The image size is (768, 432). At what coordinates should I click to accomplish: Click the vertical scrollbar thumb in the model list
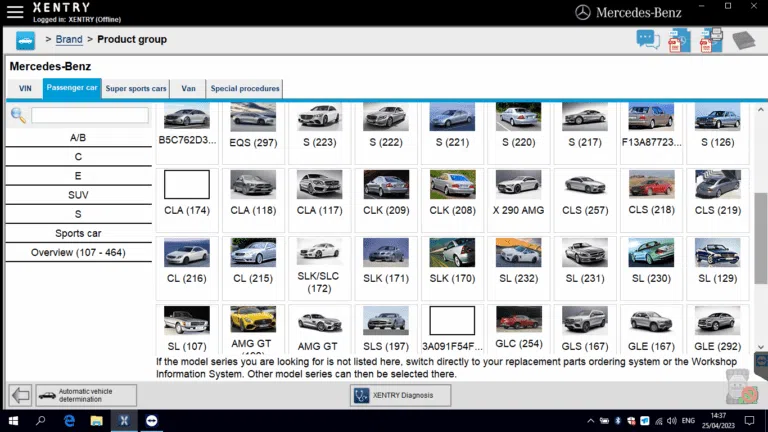(x=761, y=238)
